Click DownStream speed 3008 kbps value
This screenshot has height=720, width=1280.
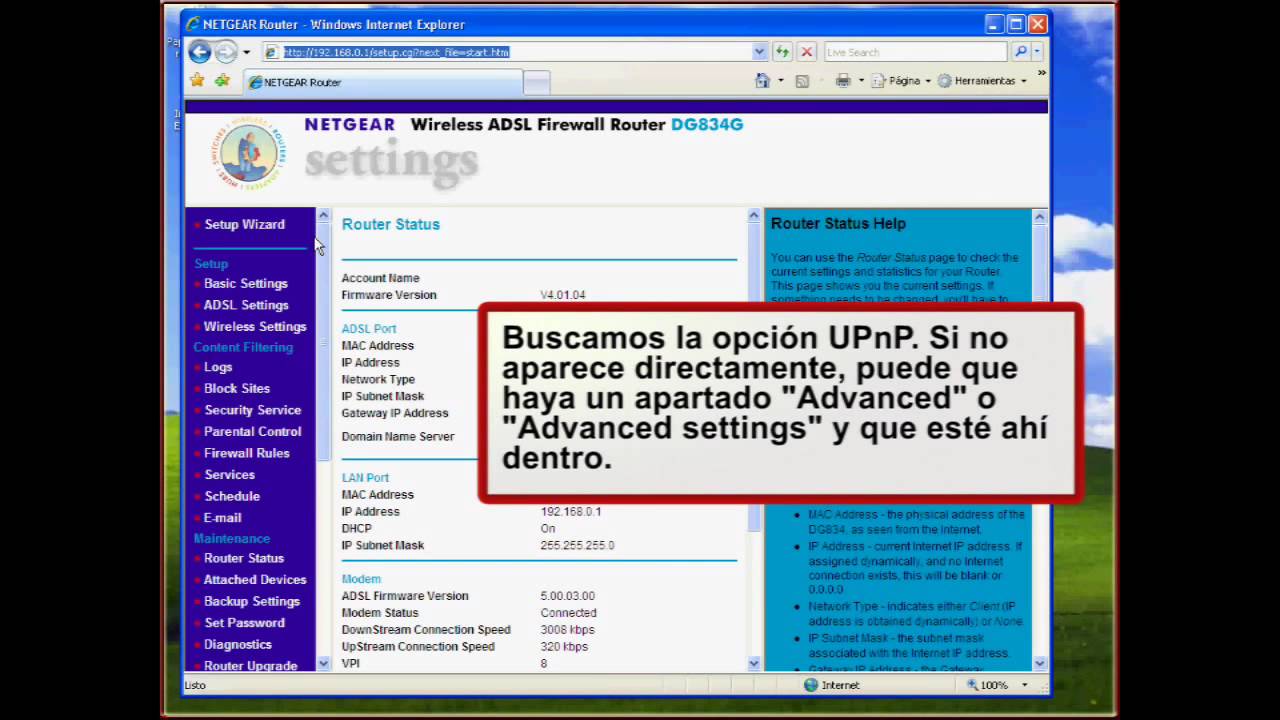tap(567, 630)
